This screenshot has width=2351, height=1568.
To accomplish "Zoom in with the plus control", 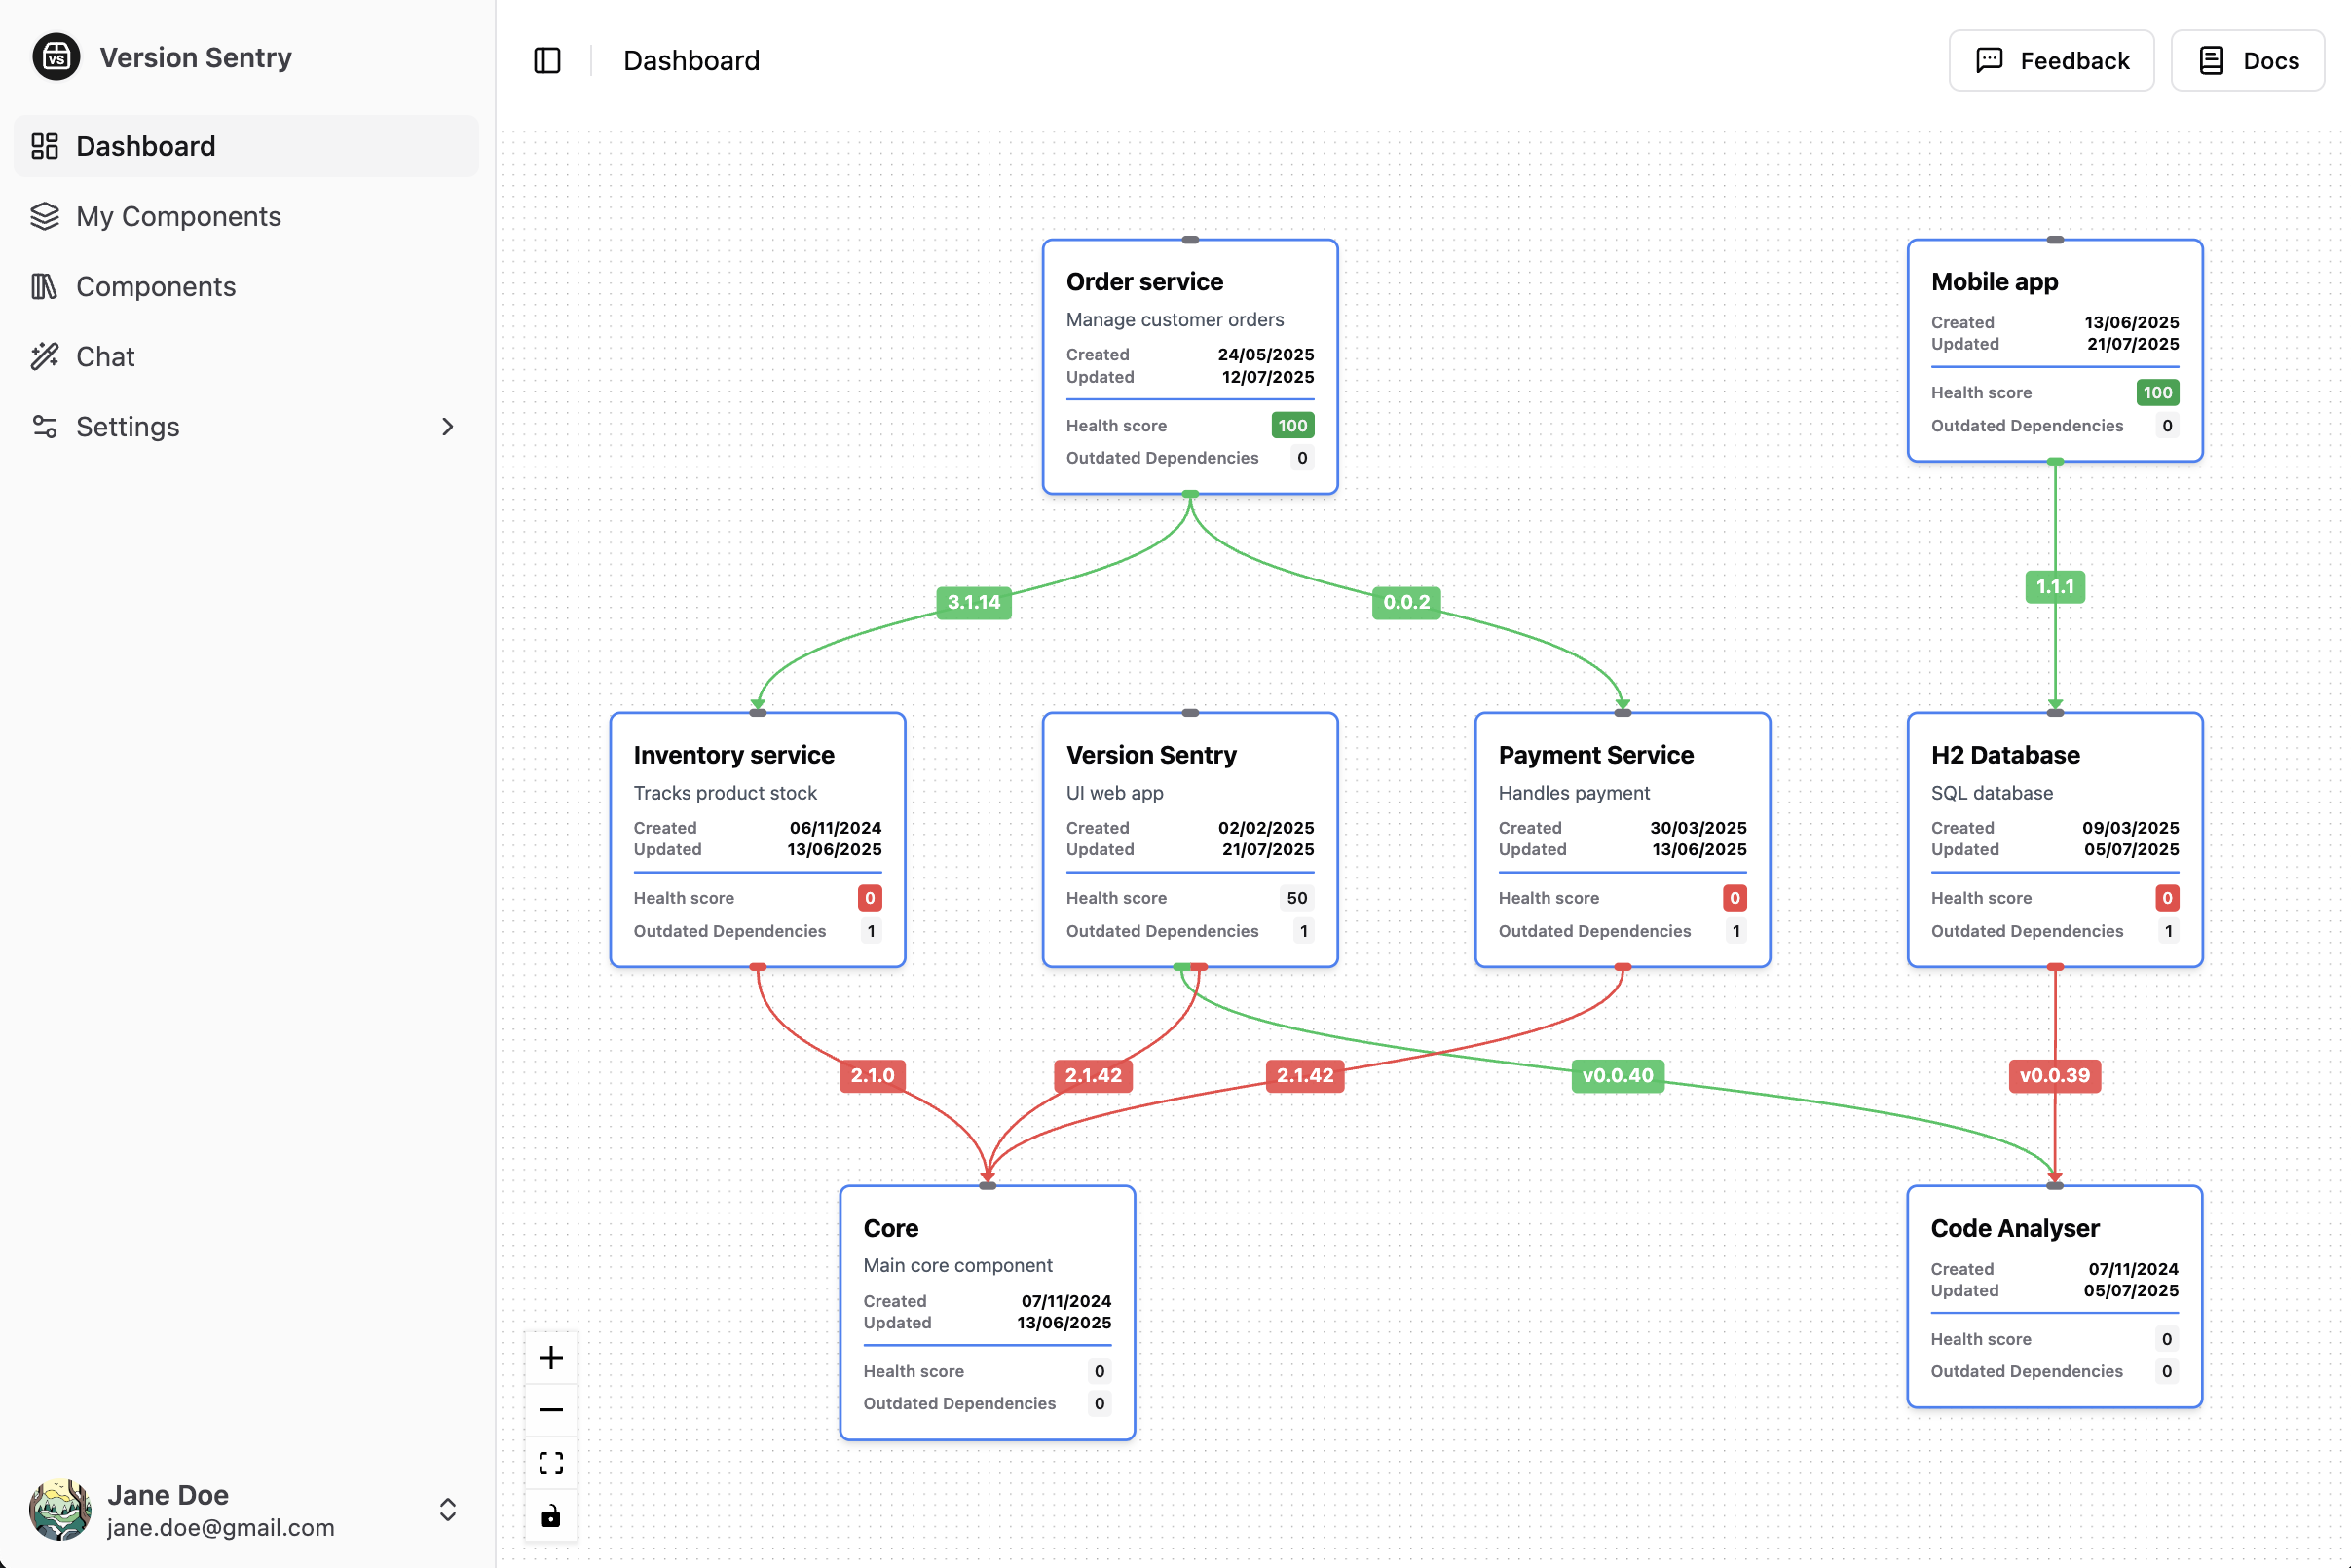I will pos(551,1357).
